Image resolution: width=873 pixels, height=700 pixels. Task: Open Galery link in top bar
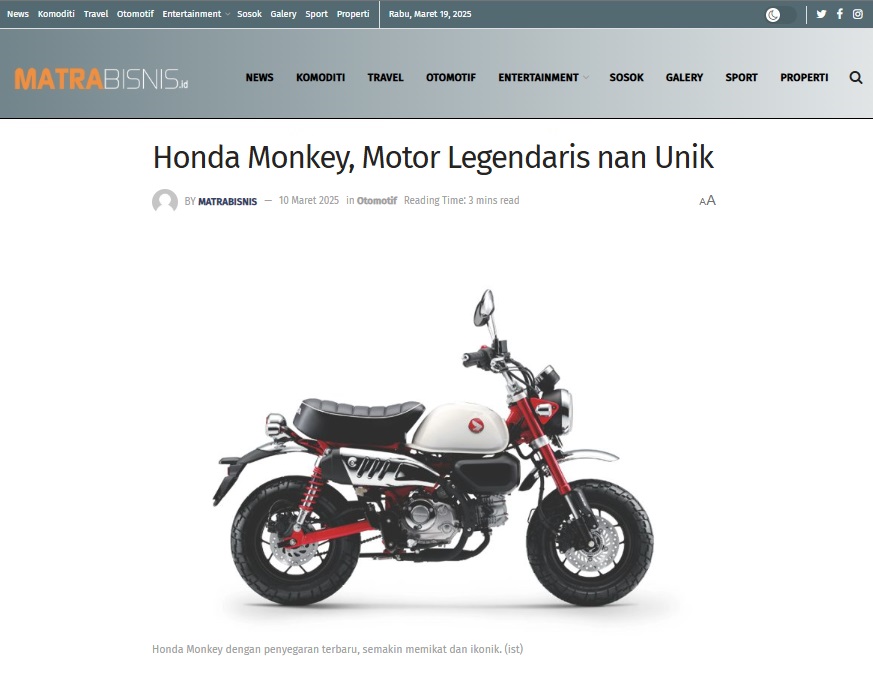pyautogui.click(x=283, y=14)
